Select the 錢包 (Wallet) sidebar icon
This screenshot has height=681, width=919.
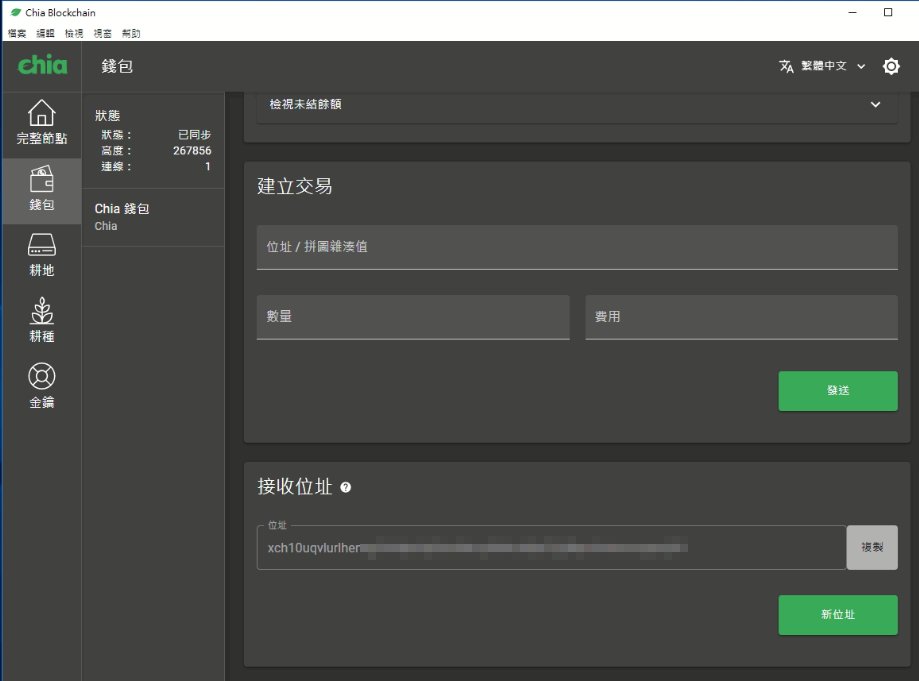pos(41,189)
